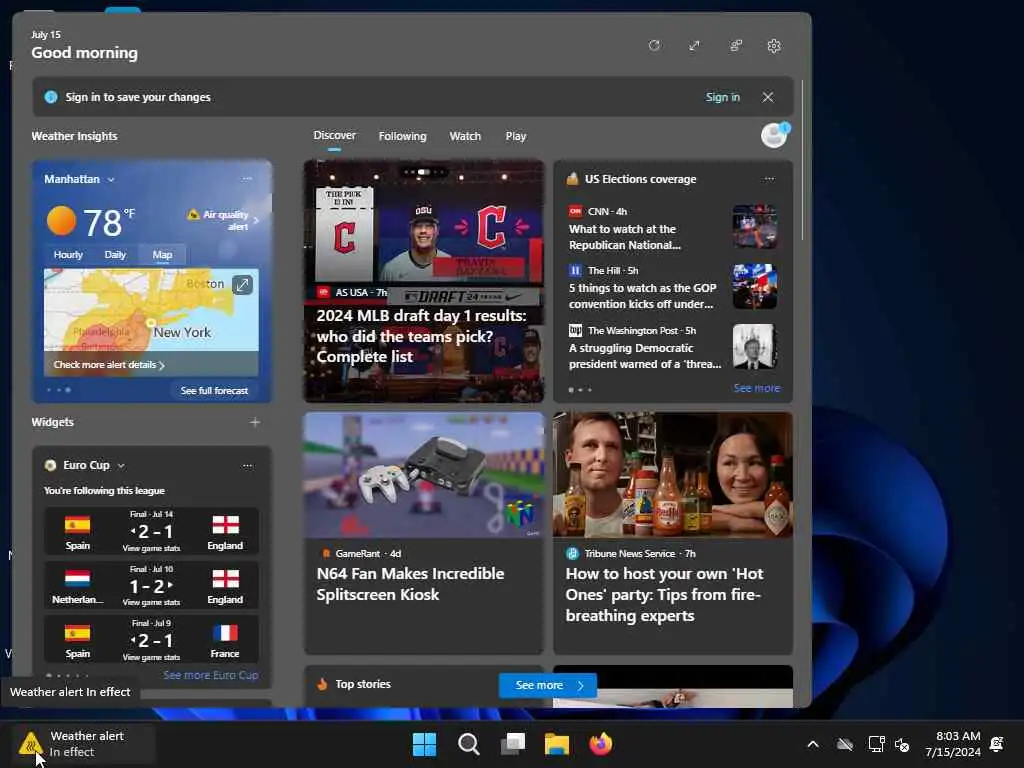Select the Hourly weather tab

pos(68,255)
